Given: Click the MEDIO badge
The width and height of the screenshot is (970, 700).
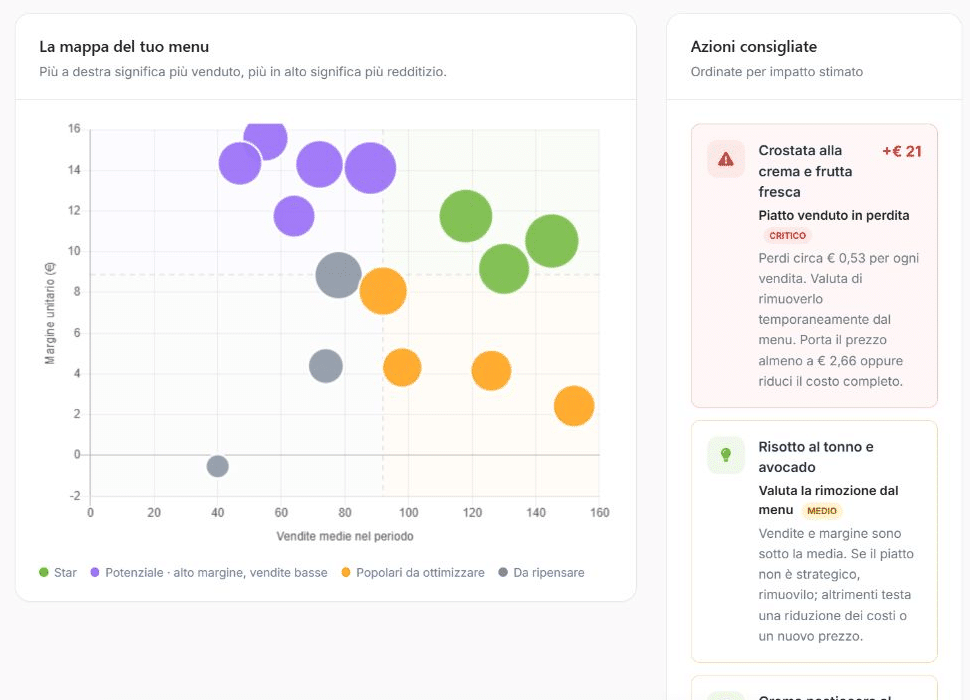Looking at the screenshot, I should click(822, 511).
